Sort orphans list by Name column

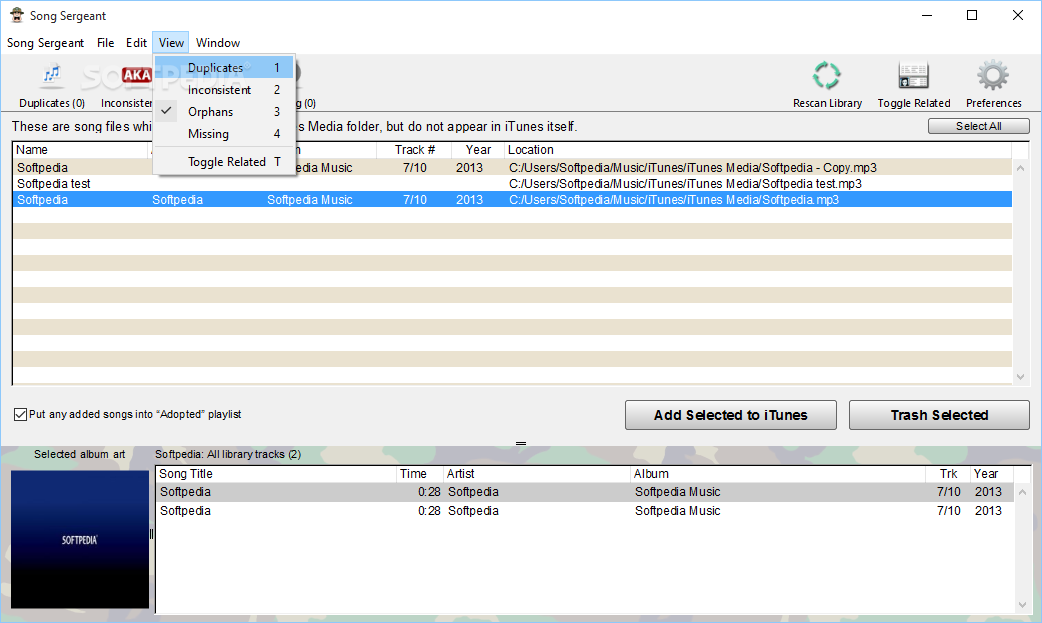point(80,150)
